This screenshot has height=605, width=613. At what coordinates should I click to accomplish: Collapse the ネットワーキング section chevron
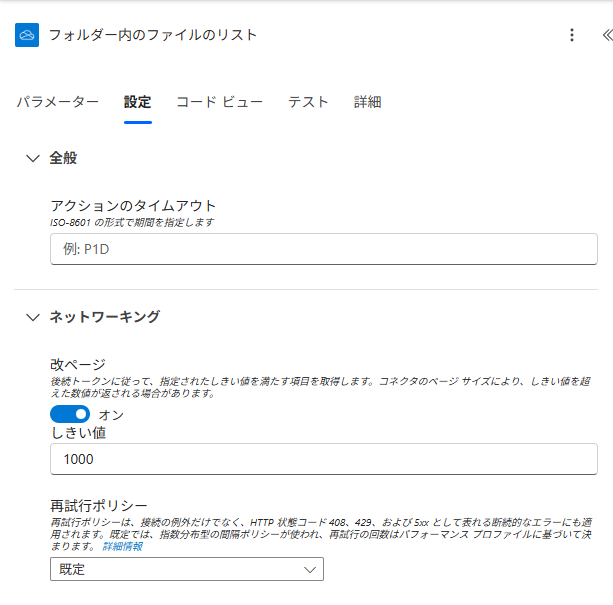32,317
